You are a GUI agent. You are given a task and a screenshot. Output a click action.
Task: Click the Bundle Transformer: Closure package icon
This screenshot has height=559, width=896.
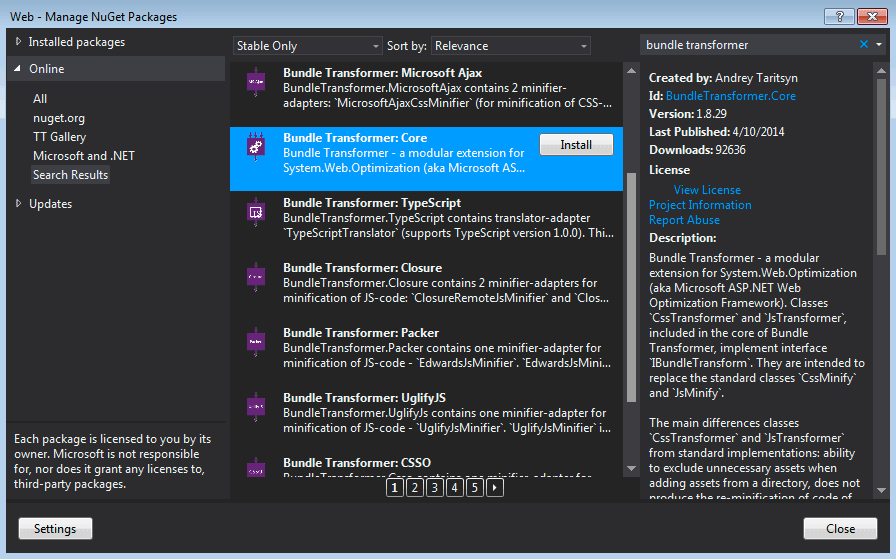pos(255,277)
